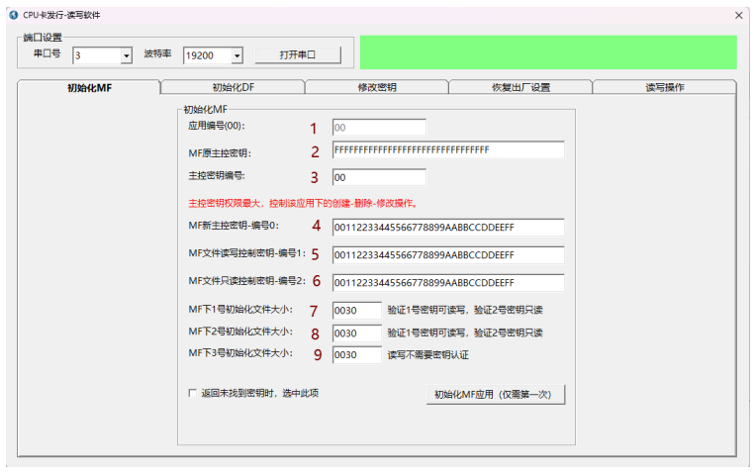This screenshot has width=754, height=473.
Task: Open the 串口号 dropdown
Action: [126, 55]
